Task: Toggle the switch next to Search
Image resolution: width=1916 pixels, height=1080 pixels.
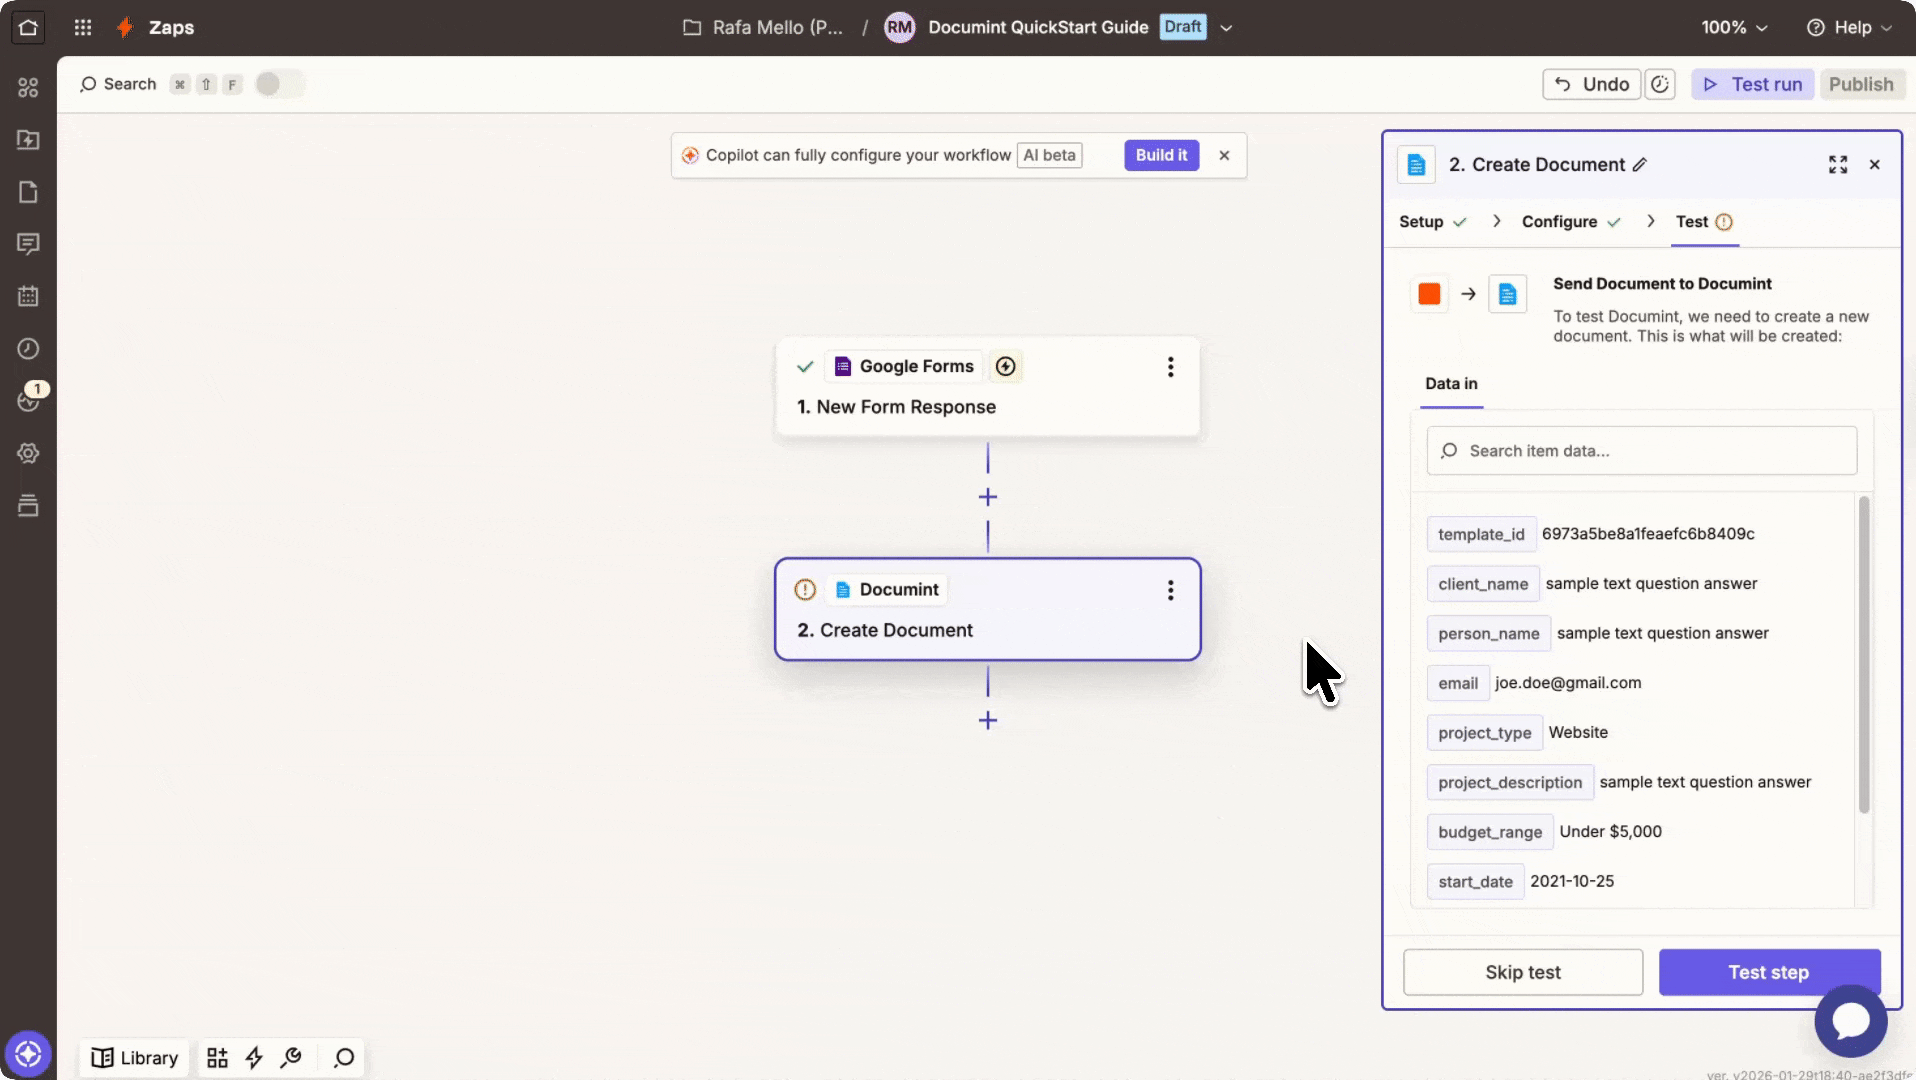Action: coord(279,84)
